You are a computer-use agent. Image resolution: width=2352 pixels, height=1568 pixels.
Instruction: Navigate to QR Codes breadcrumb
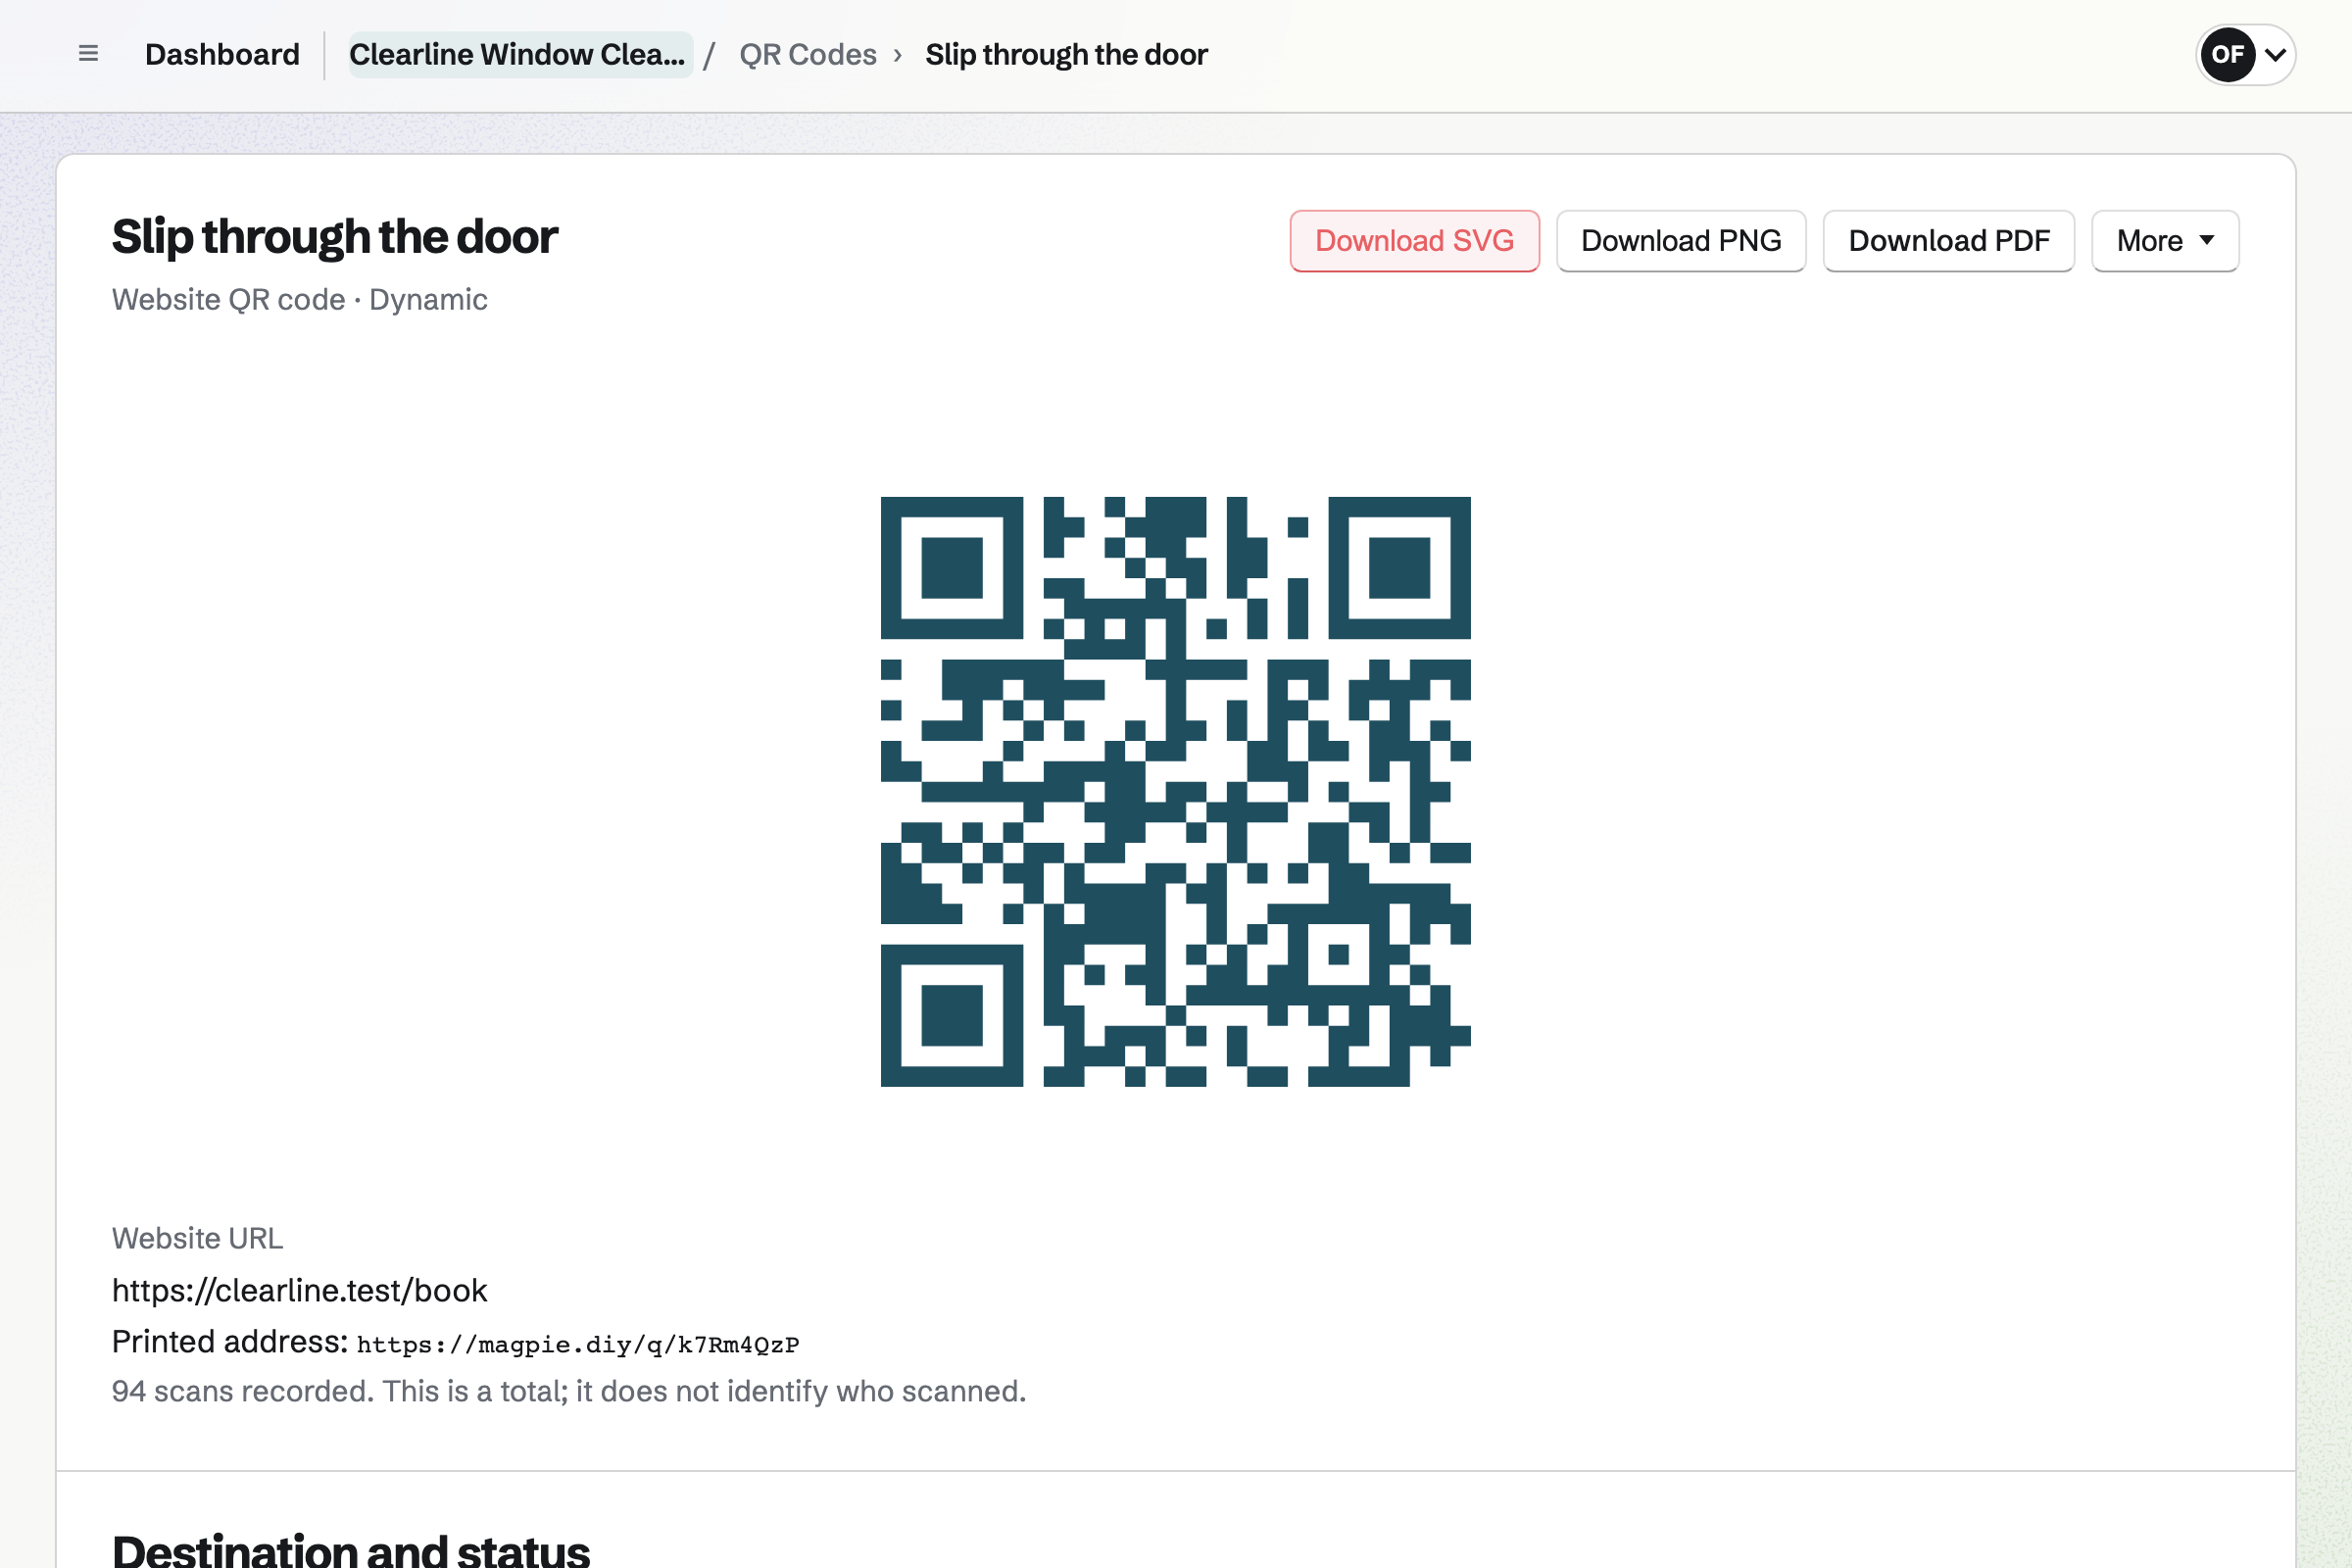pos(807,54)
